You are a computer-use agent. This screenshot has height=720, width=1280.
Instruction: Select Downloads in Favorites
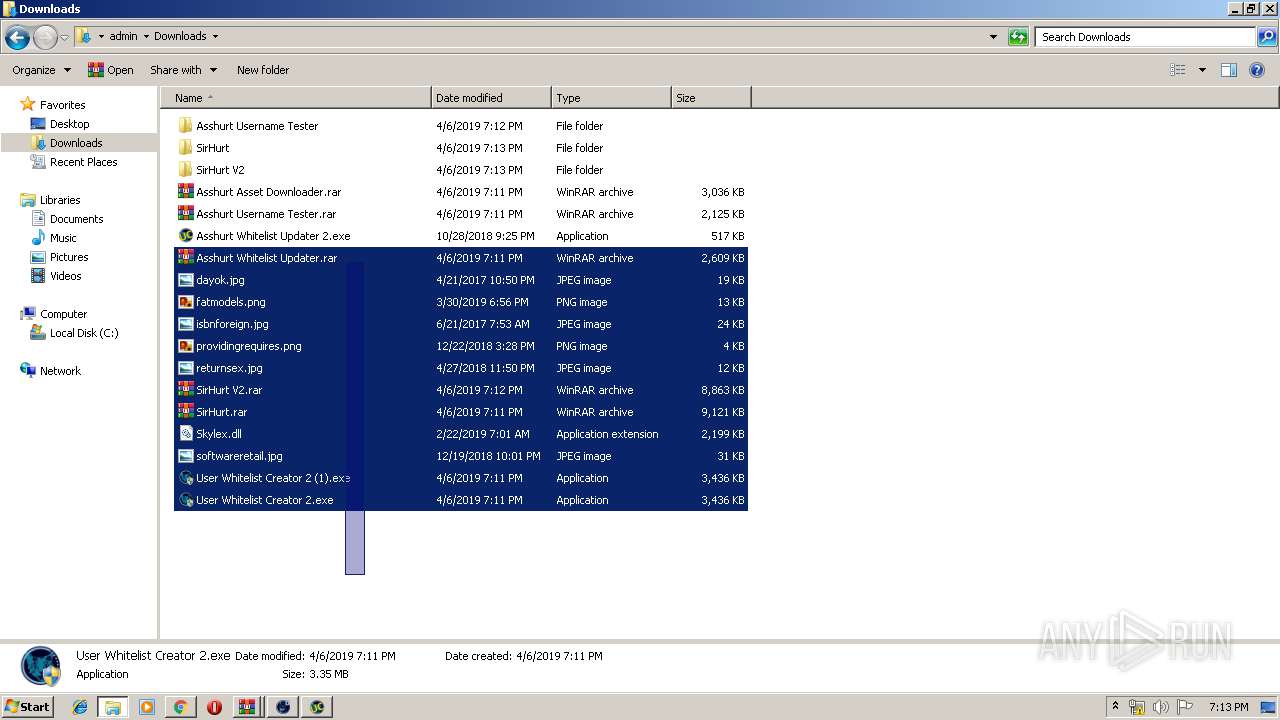click(x=76, y=143)
